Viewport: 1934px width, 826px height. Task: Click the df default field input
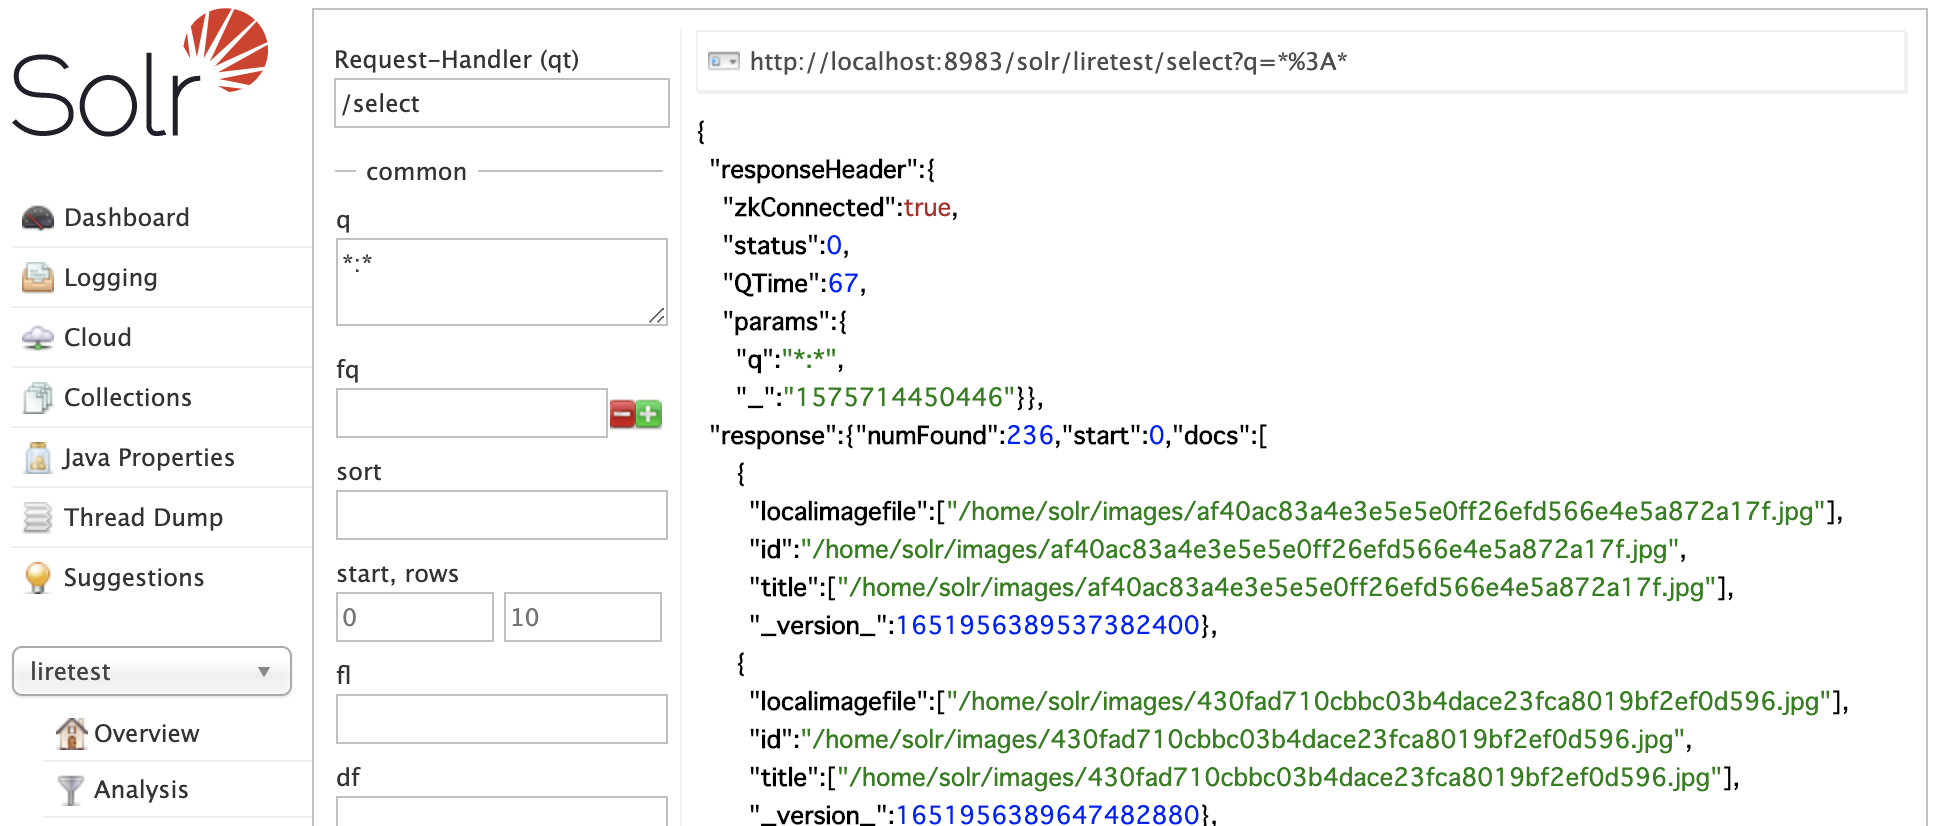pos(502,811)
